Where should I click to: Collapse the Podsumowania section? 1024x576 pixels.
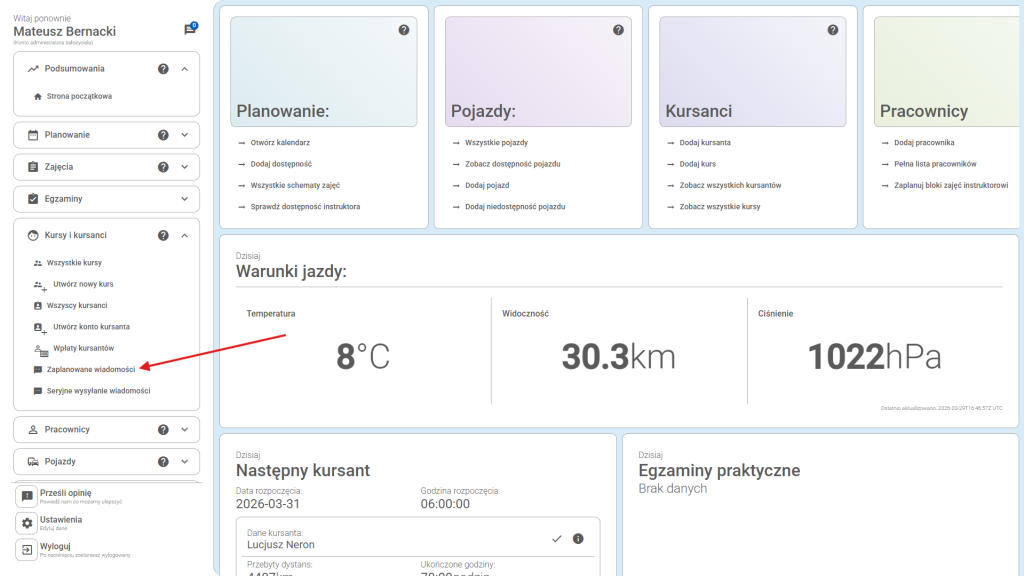point(185,69)
